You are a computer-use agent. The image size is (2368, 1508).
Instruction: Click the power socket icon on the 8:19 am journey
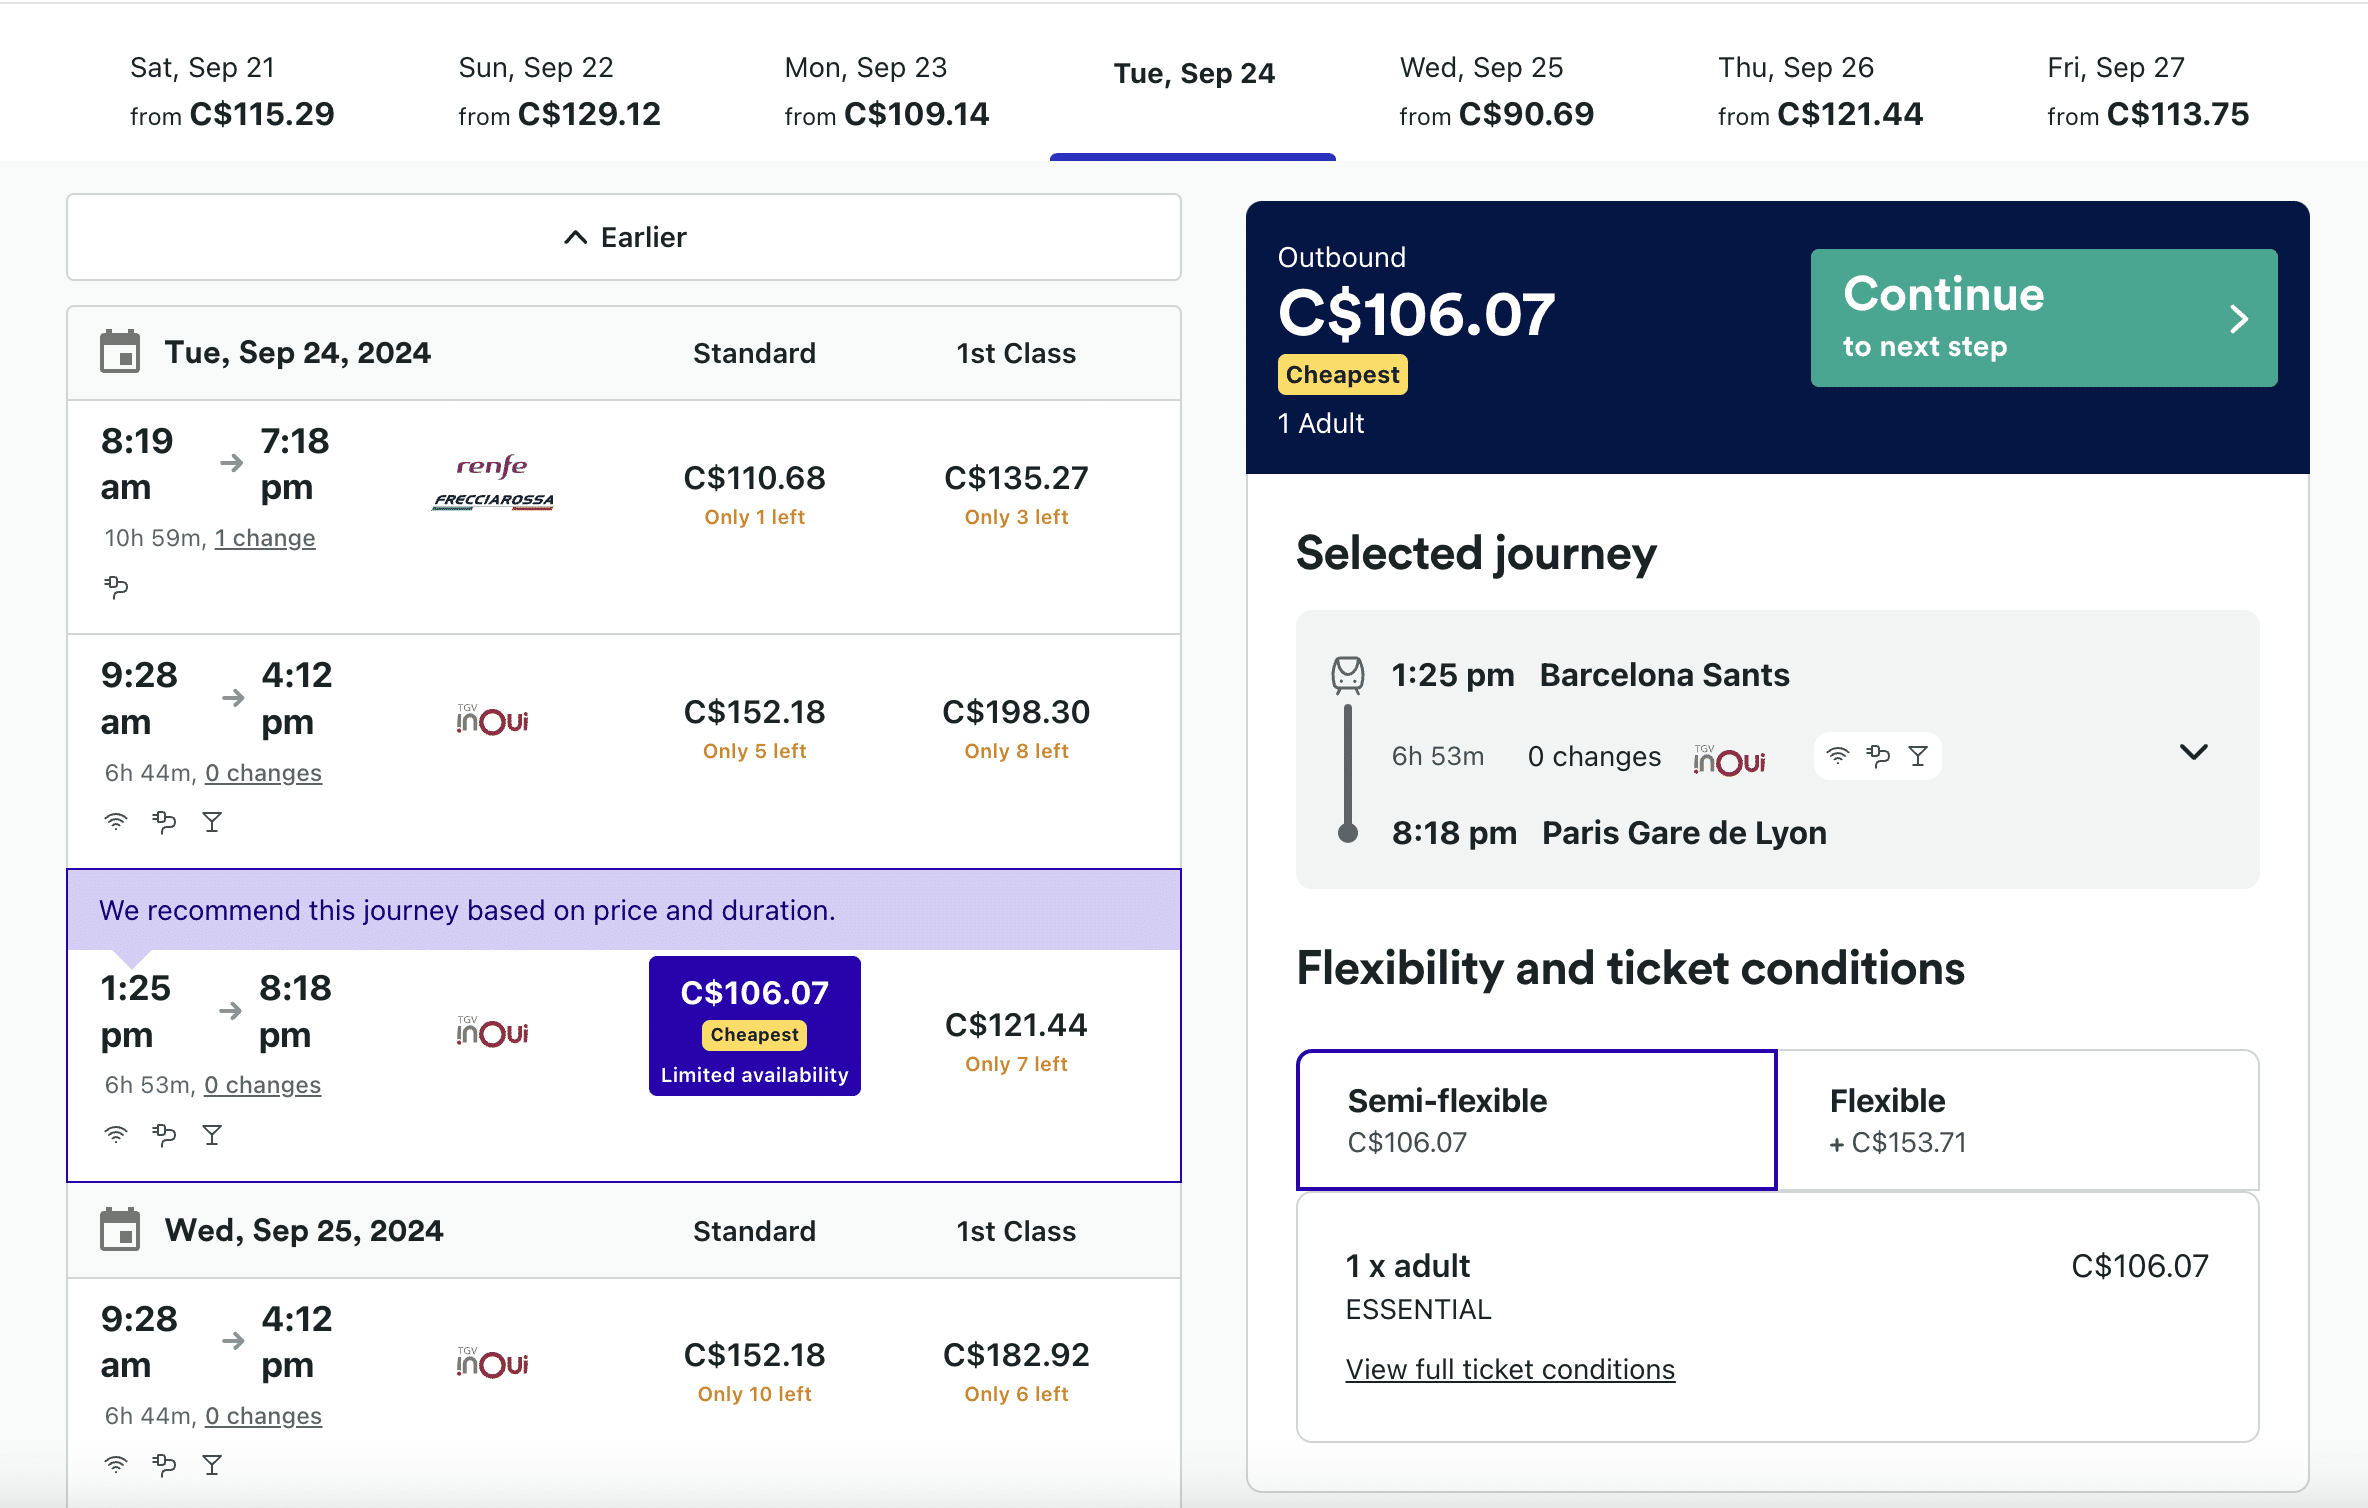tap(116, 586)
